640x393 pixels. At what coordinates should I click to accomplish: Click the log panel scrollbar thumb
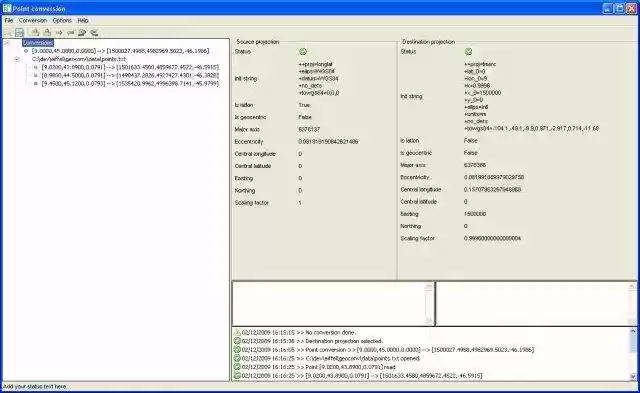[633, 342]
